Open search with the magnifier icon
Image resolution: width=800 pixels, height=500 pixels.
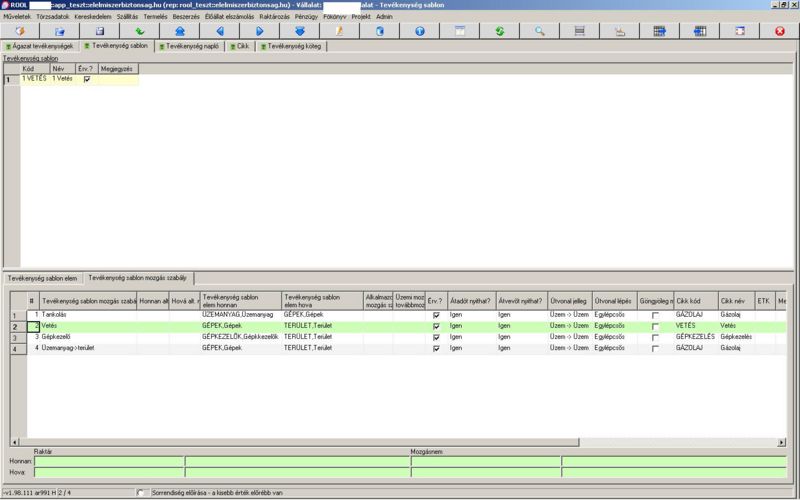coord(539,31)
